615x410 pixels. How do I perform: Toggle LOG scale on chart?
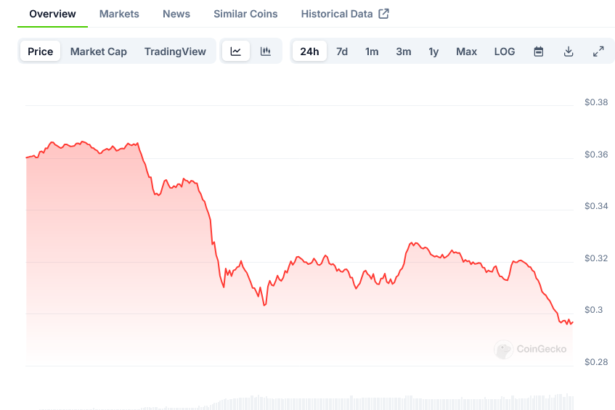coord(505,52)
